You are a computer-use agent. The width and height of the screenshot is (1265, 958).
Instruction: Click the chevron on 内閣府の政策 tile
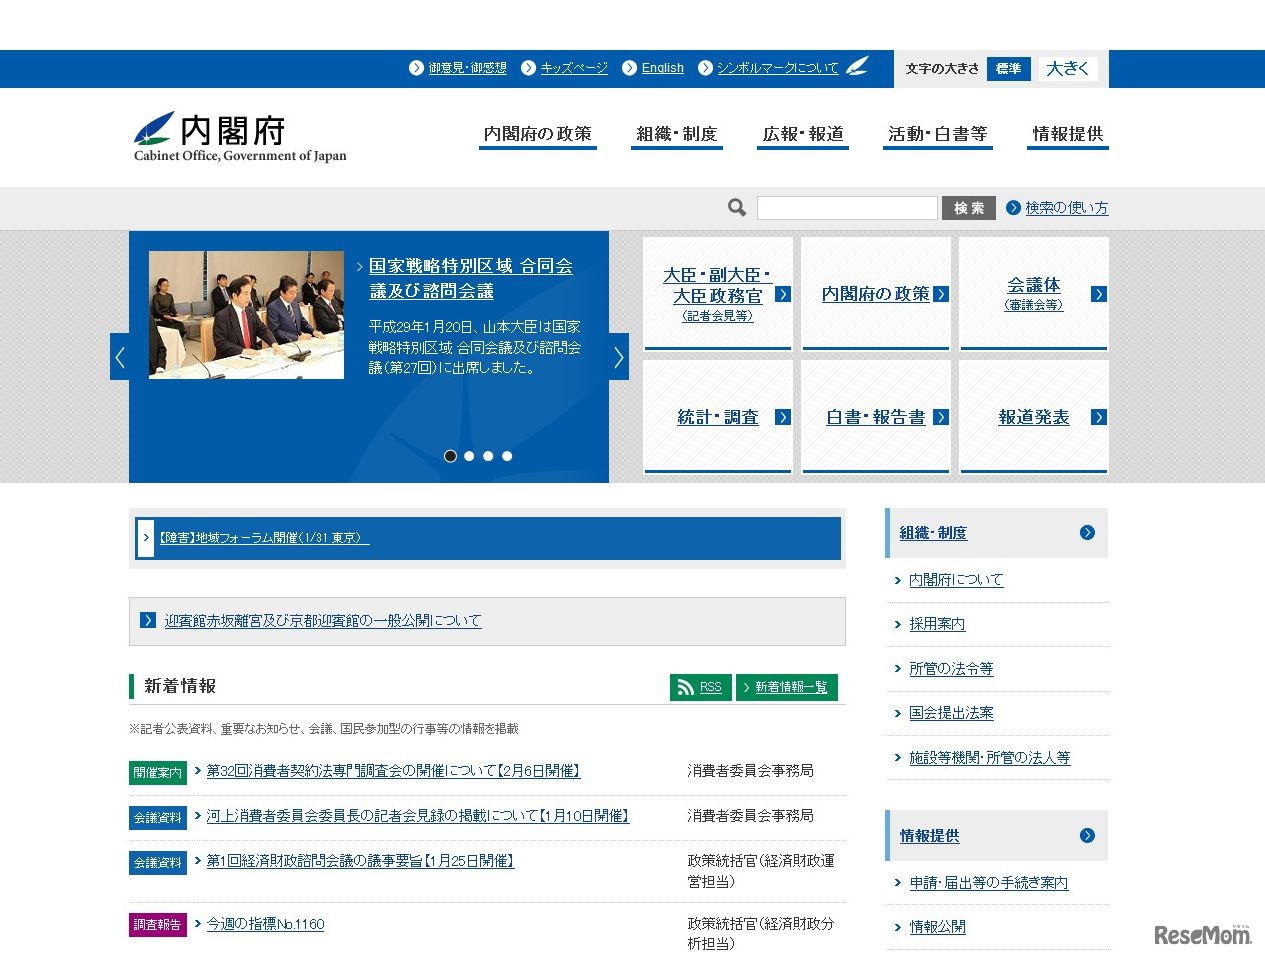click(x=940, y=293)
